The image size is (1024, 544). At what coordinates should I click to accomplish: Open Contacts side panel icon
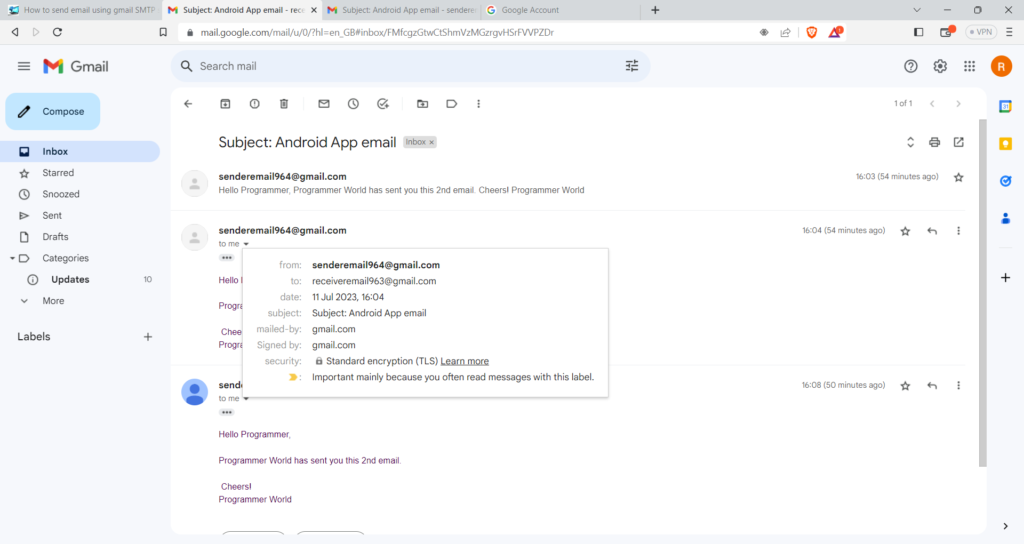1006,218
